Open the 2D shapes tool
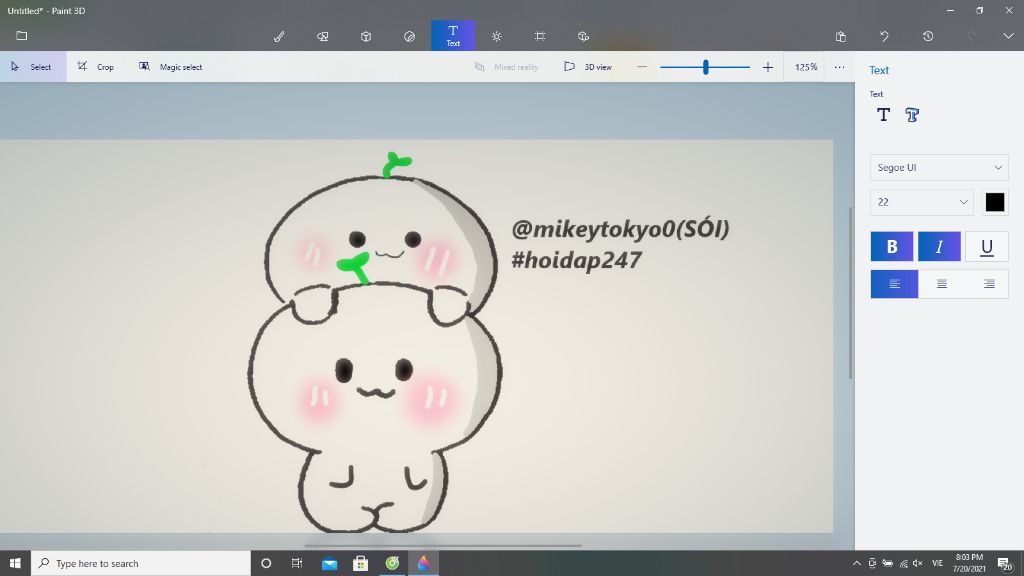 coord(323,36)
